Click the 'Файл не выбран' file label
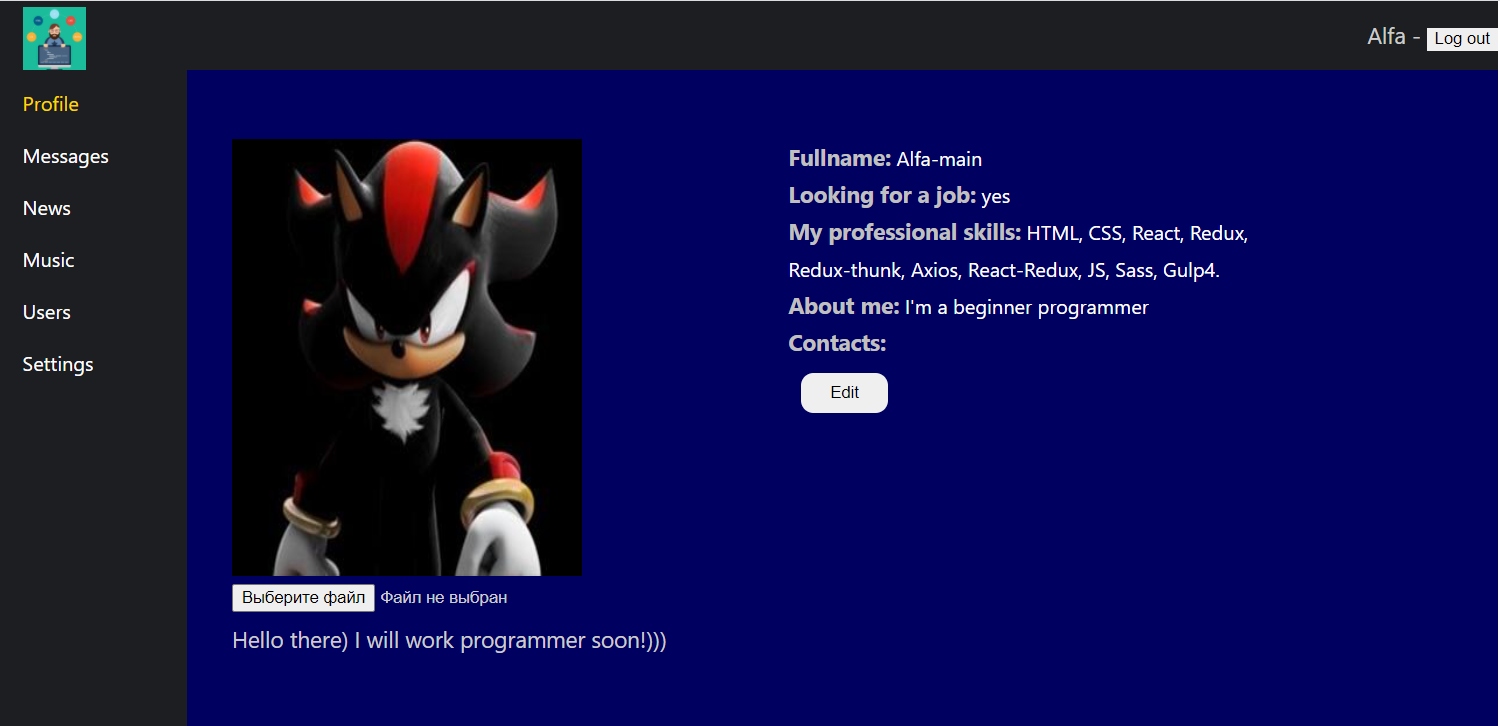The height and width of the screenshot is (726, 1500). 444,598
